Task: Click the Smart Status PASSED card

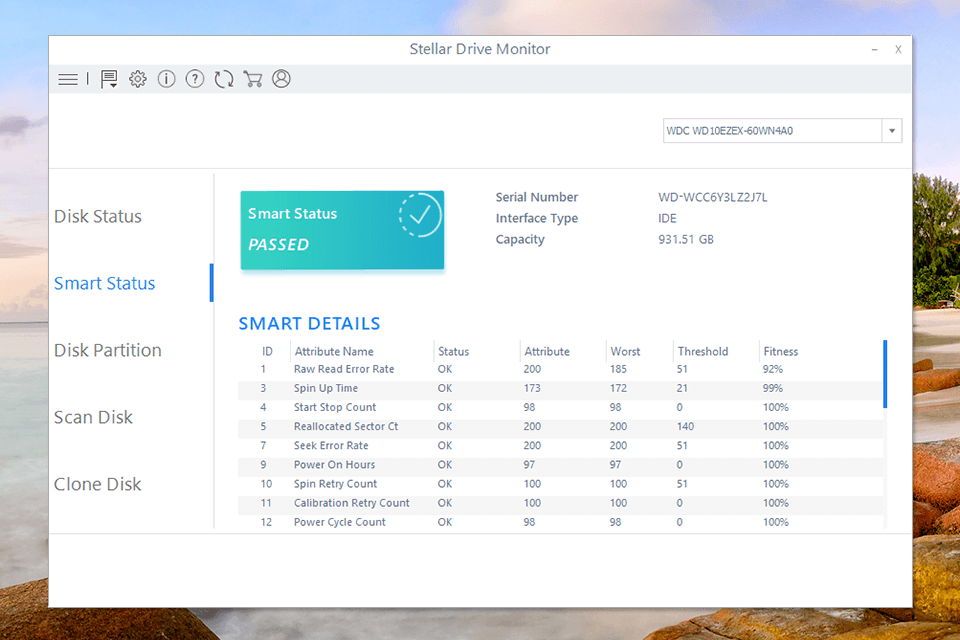Action: pos(342,230)
